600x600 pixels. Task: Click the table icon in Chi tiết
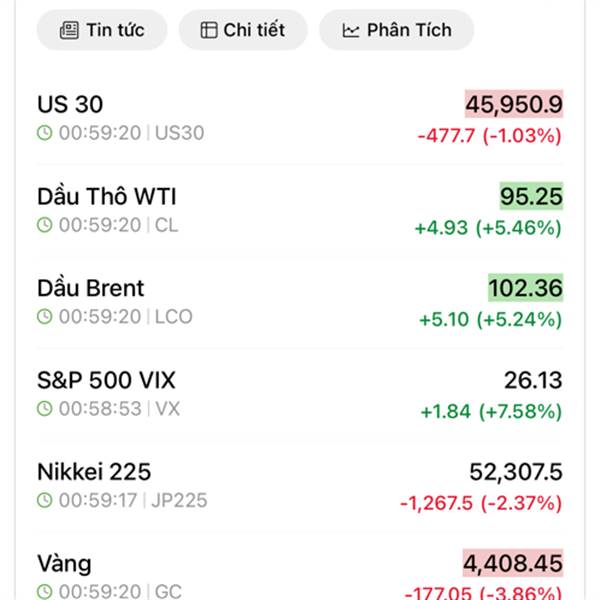pyautogui.click(x=208, y=30)
